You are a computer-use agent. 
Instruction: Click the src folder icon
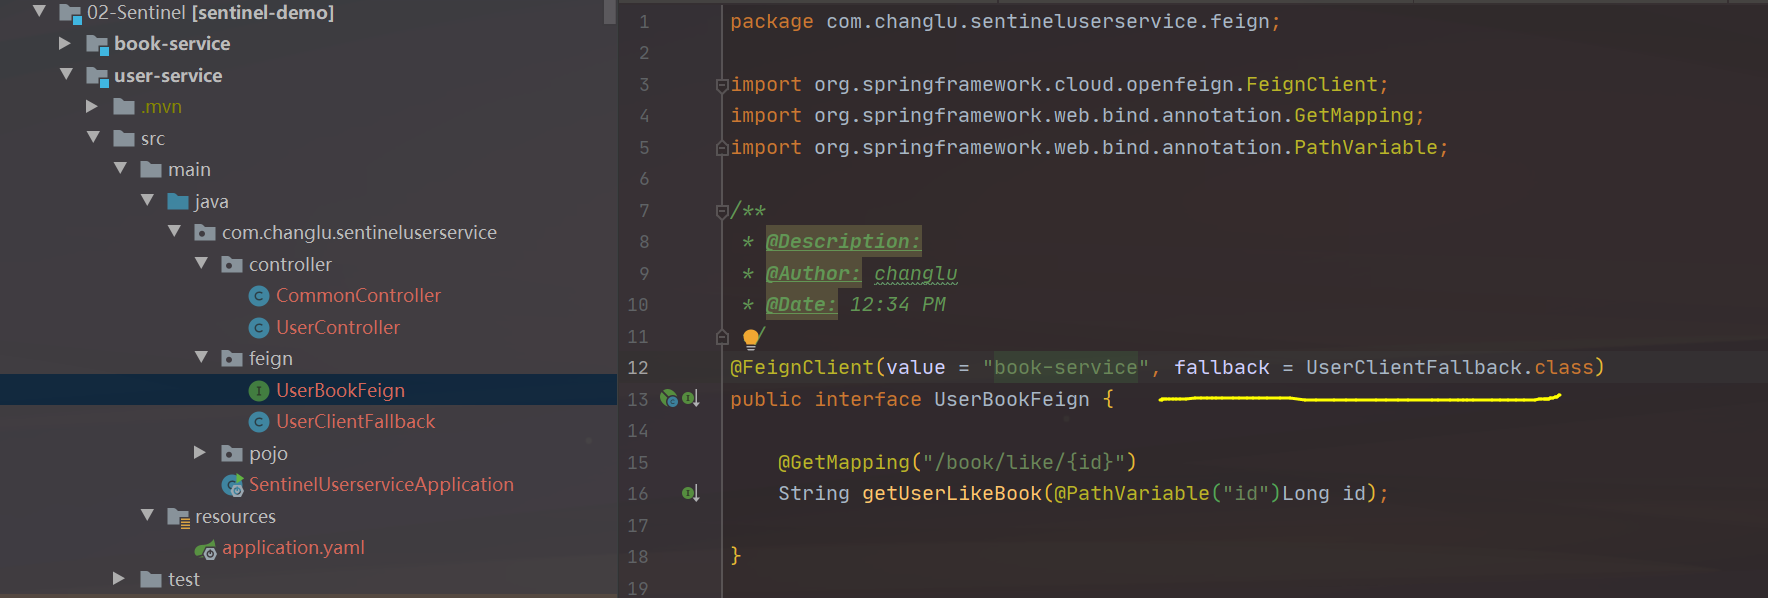point(124,138)
